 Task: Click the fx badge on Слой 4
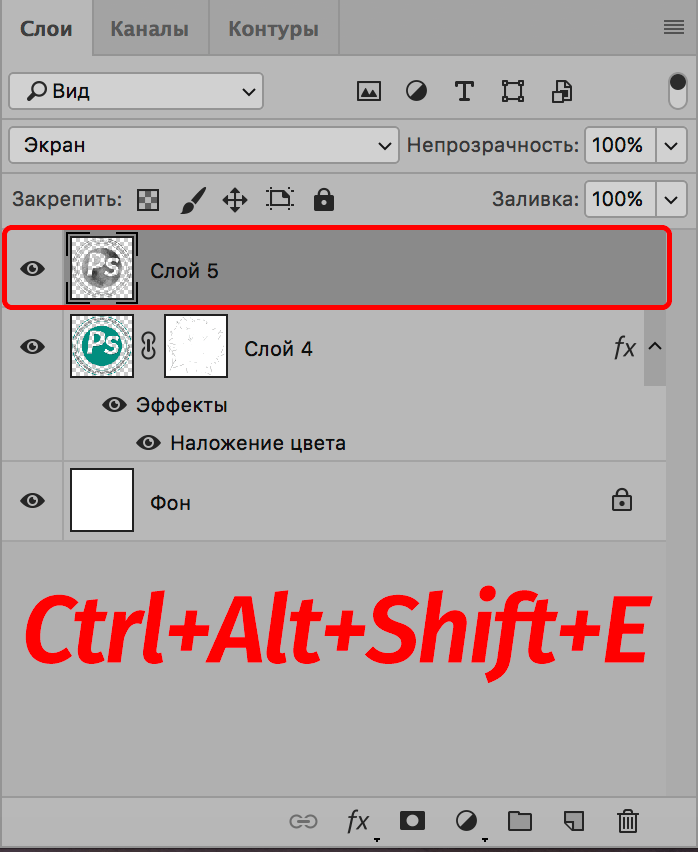pyautogui.click(x=625, y=347)
